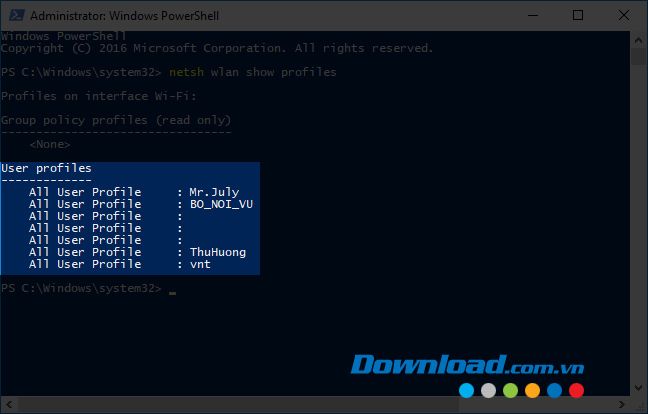Click 'Group policy profiles (read only)' line

click(116, 120)
